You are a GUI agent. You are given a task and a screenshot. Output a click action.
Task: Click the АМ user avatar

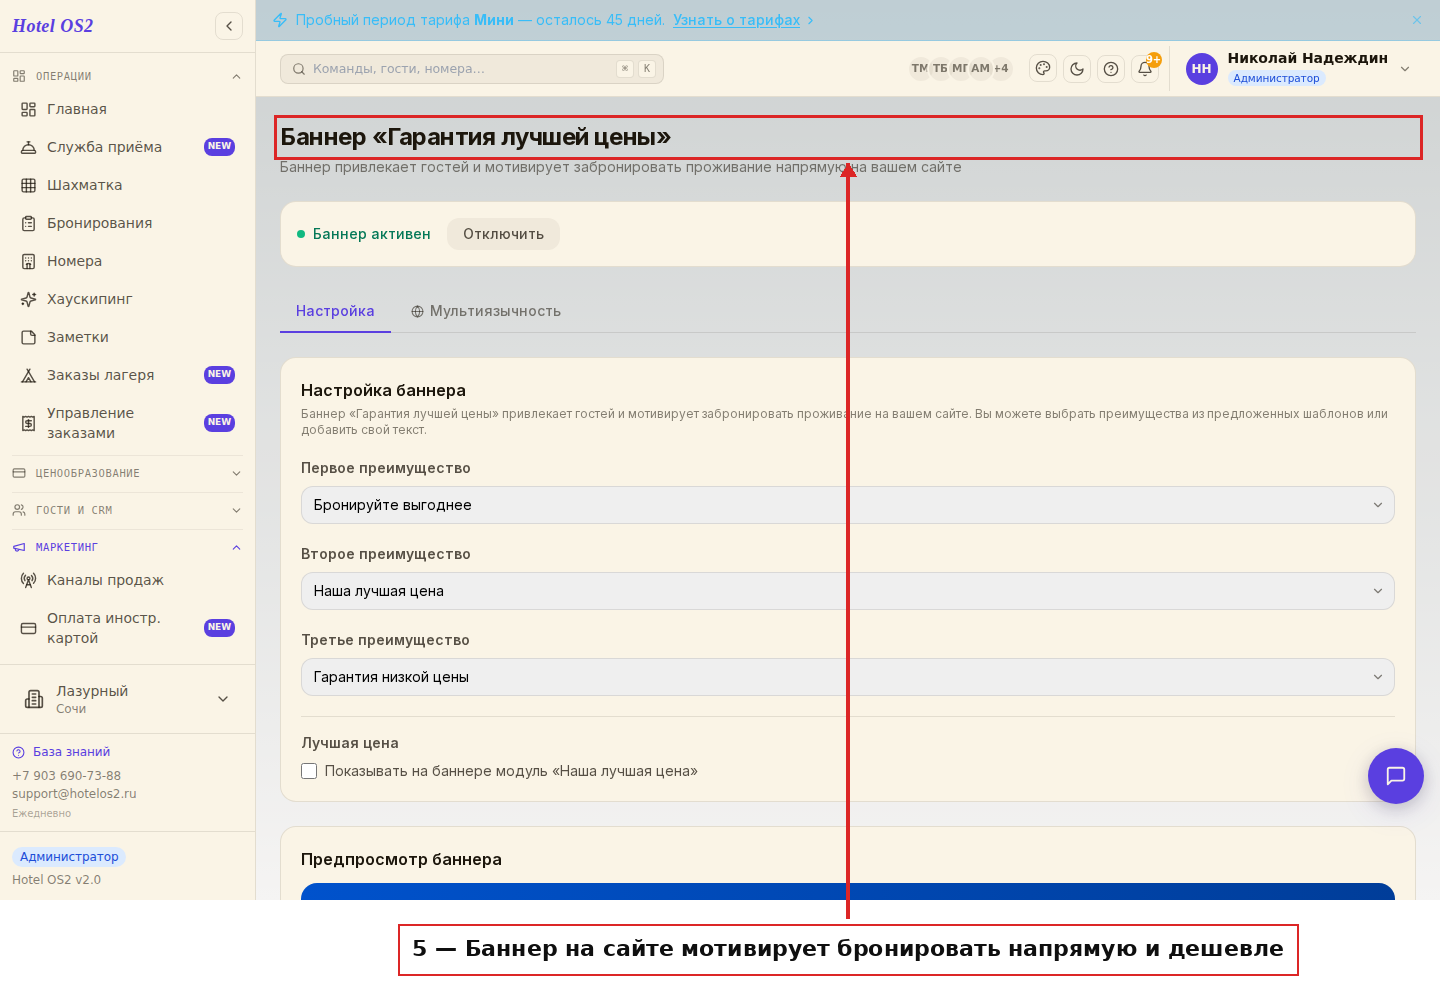[980, 69]
